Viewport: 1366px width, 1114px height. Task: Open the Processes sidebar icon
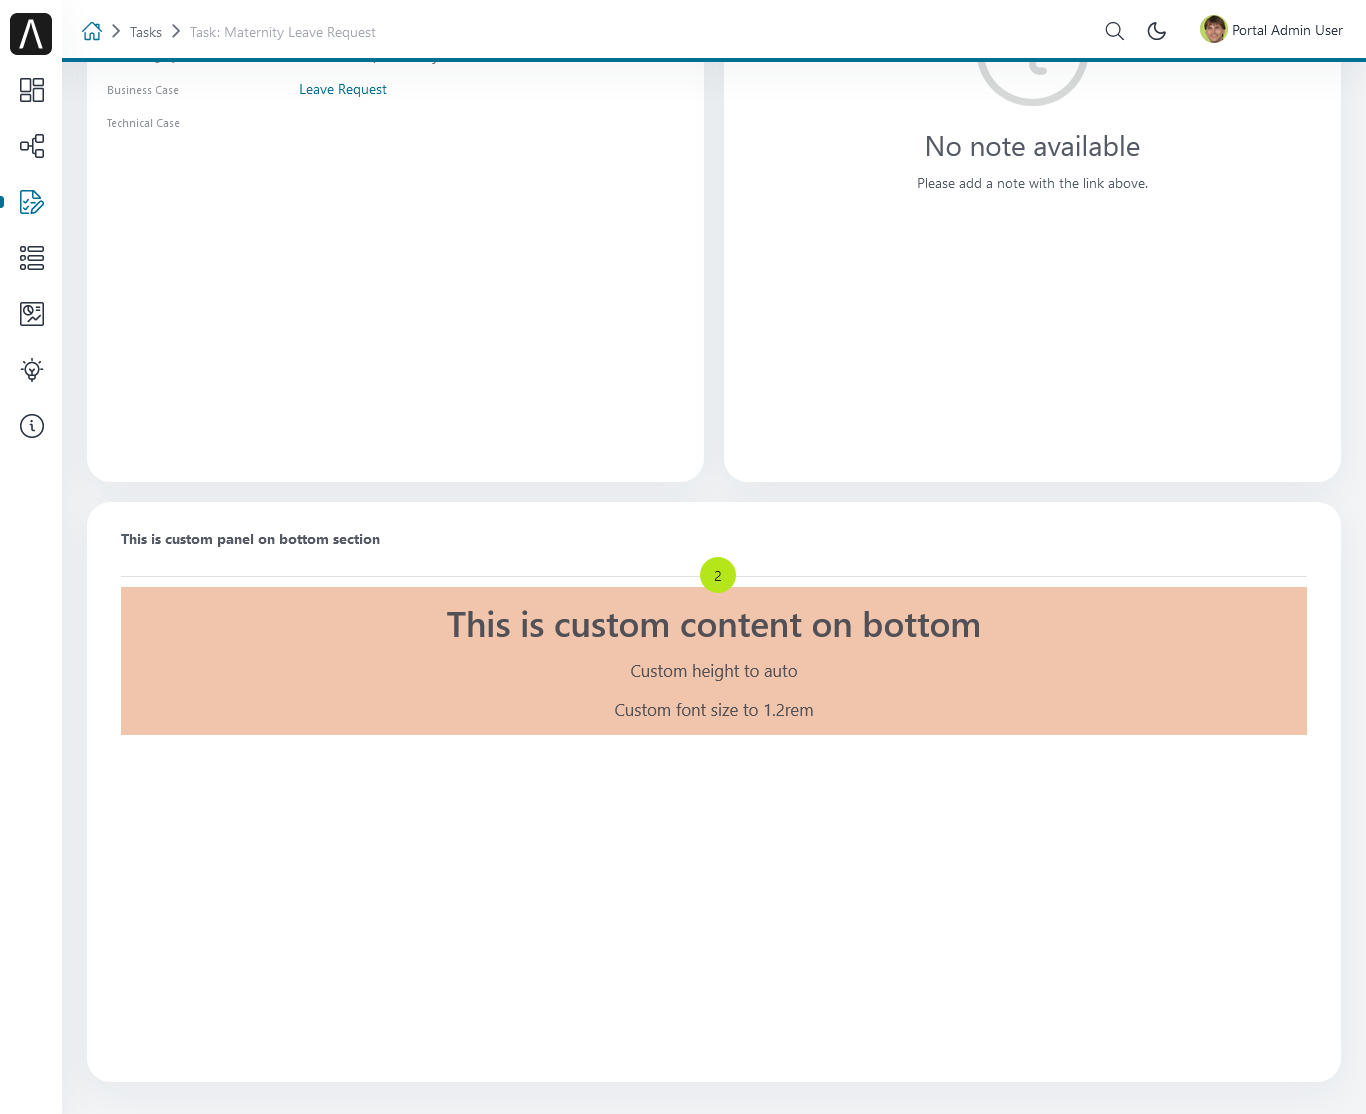pyautogui.click(x=32, y=146)
